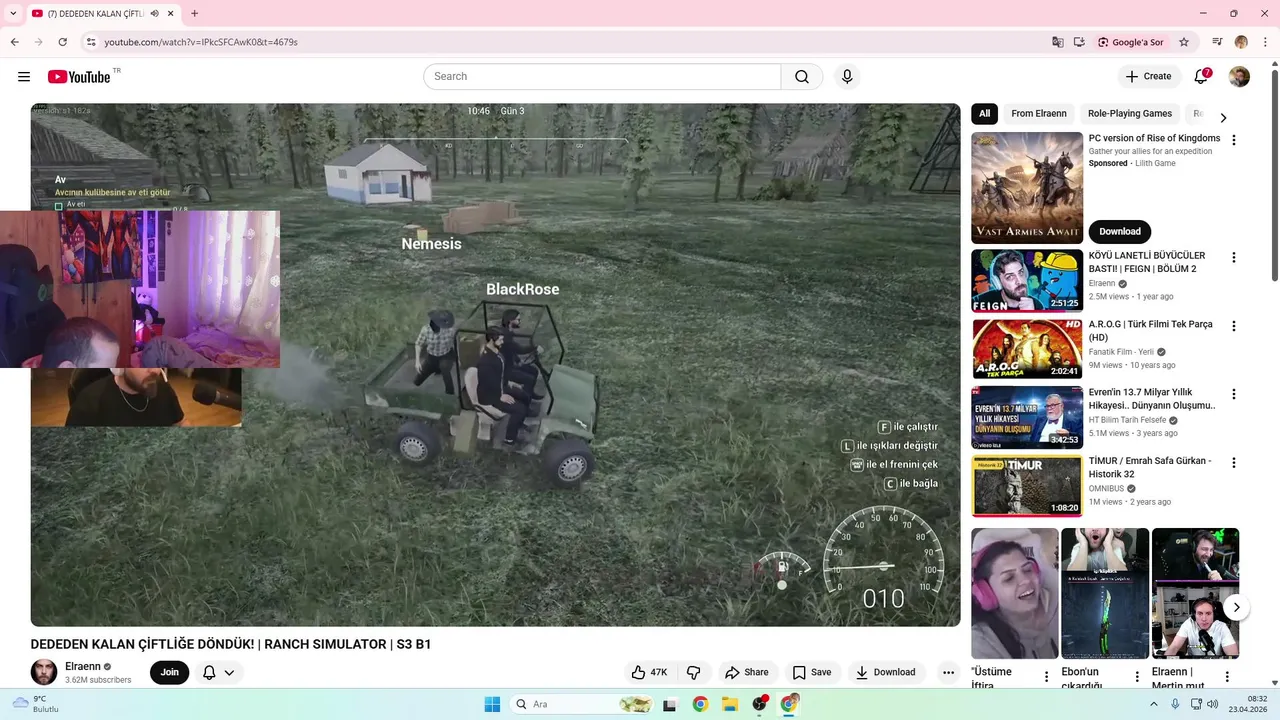
Task: Open the Evren'in 13.7 Milyar thumbnail
Action: click(x=1027, y=418)
